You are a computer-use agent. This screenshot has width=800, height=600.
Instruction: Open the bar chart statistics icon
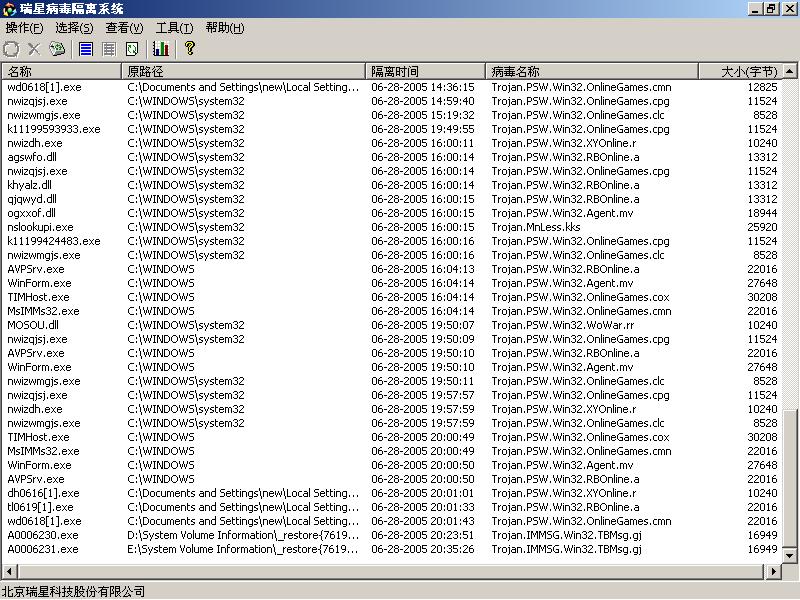(161, 49)
